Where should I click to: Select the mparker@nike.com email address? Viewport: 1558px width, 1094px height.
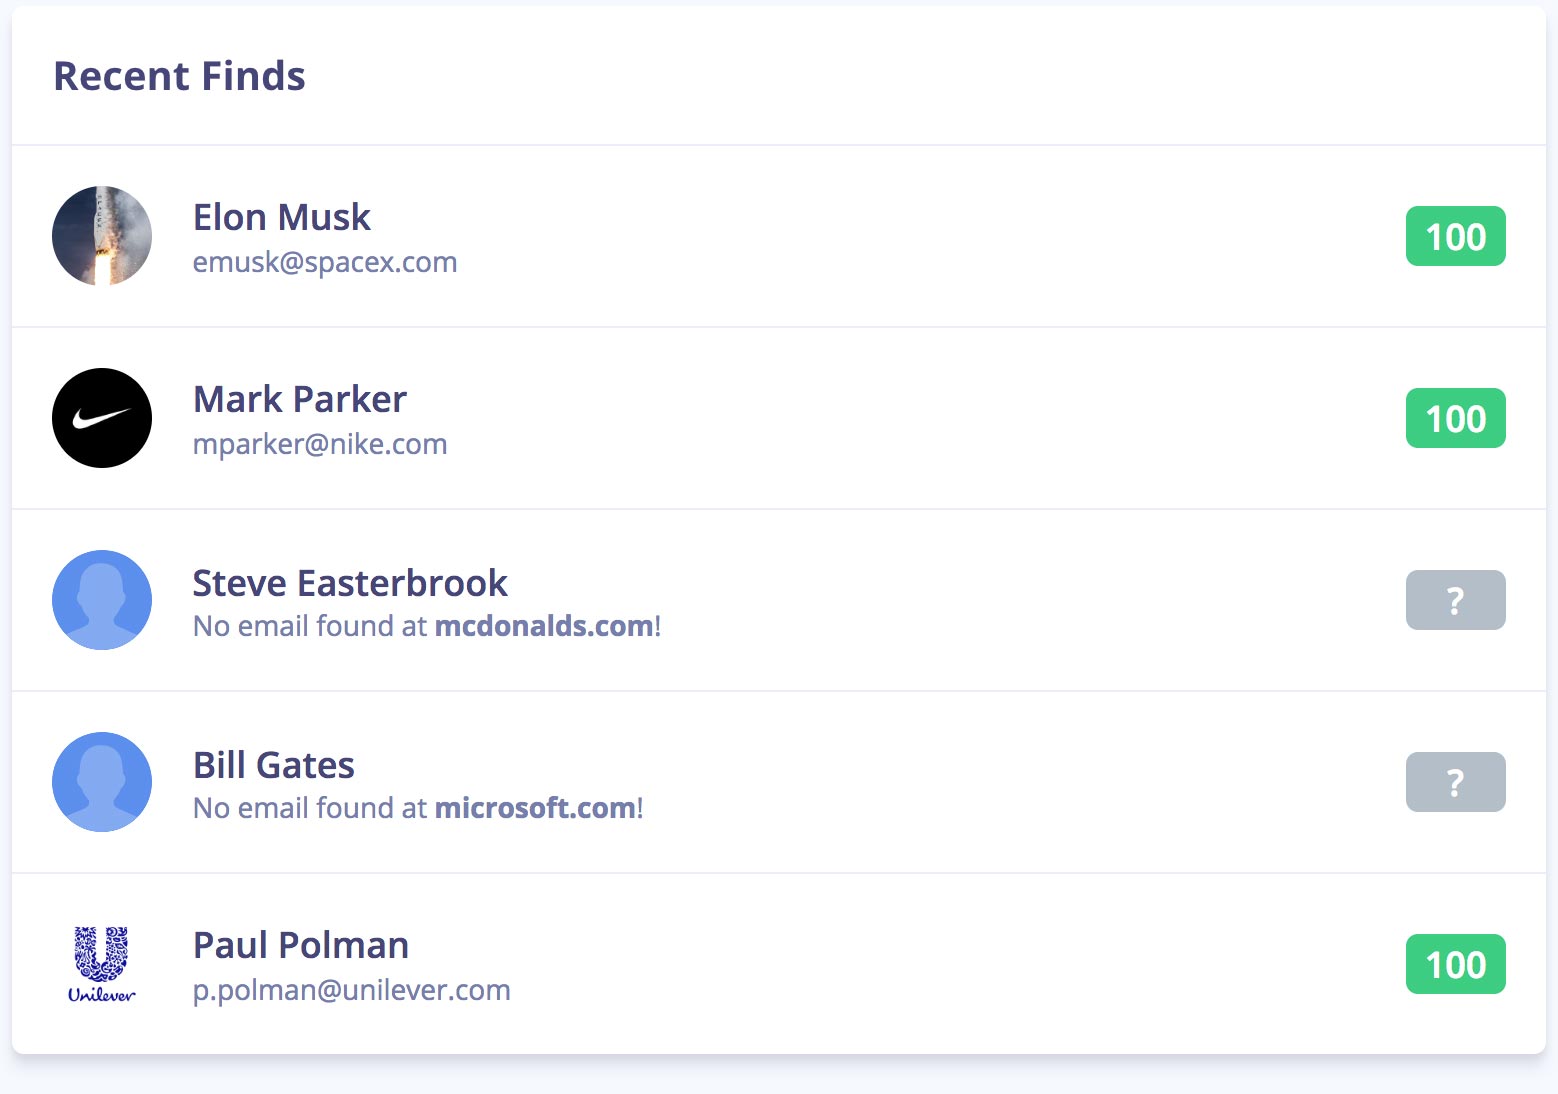[x=320, y=444]
